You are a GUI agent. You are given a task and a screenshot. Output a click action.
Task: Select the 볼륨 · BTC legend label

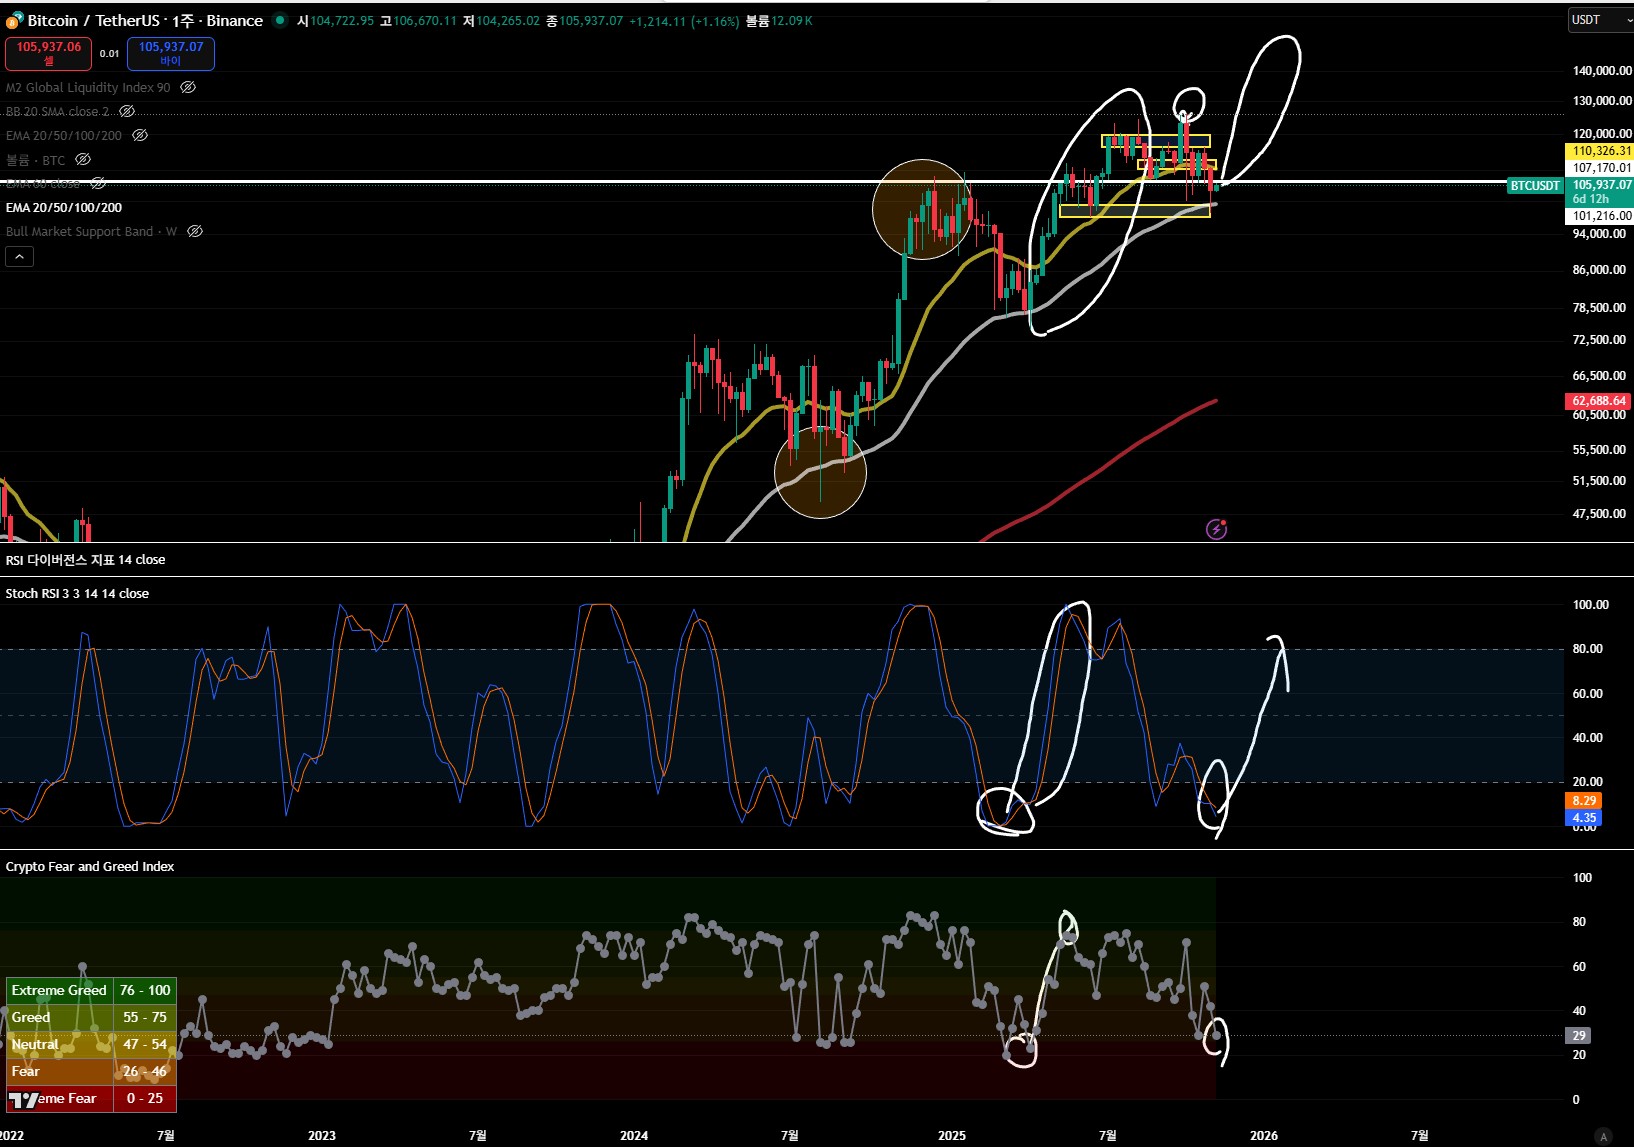36,159
